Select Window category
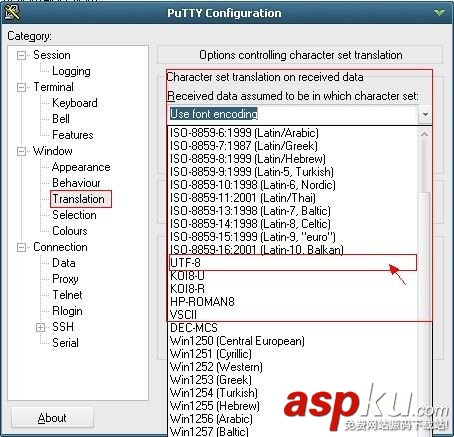 tap(52, 151)
